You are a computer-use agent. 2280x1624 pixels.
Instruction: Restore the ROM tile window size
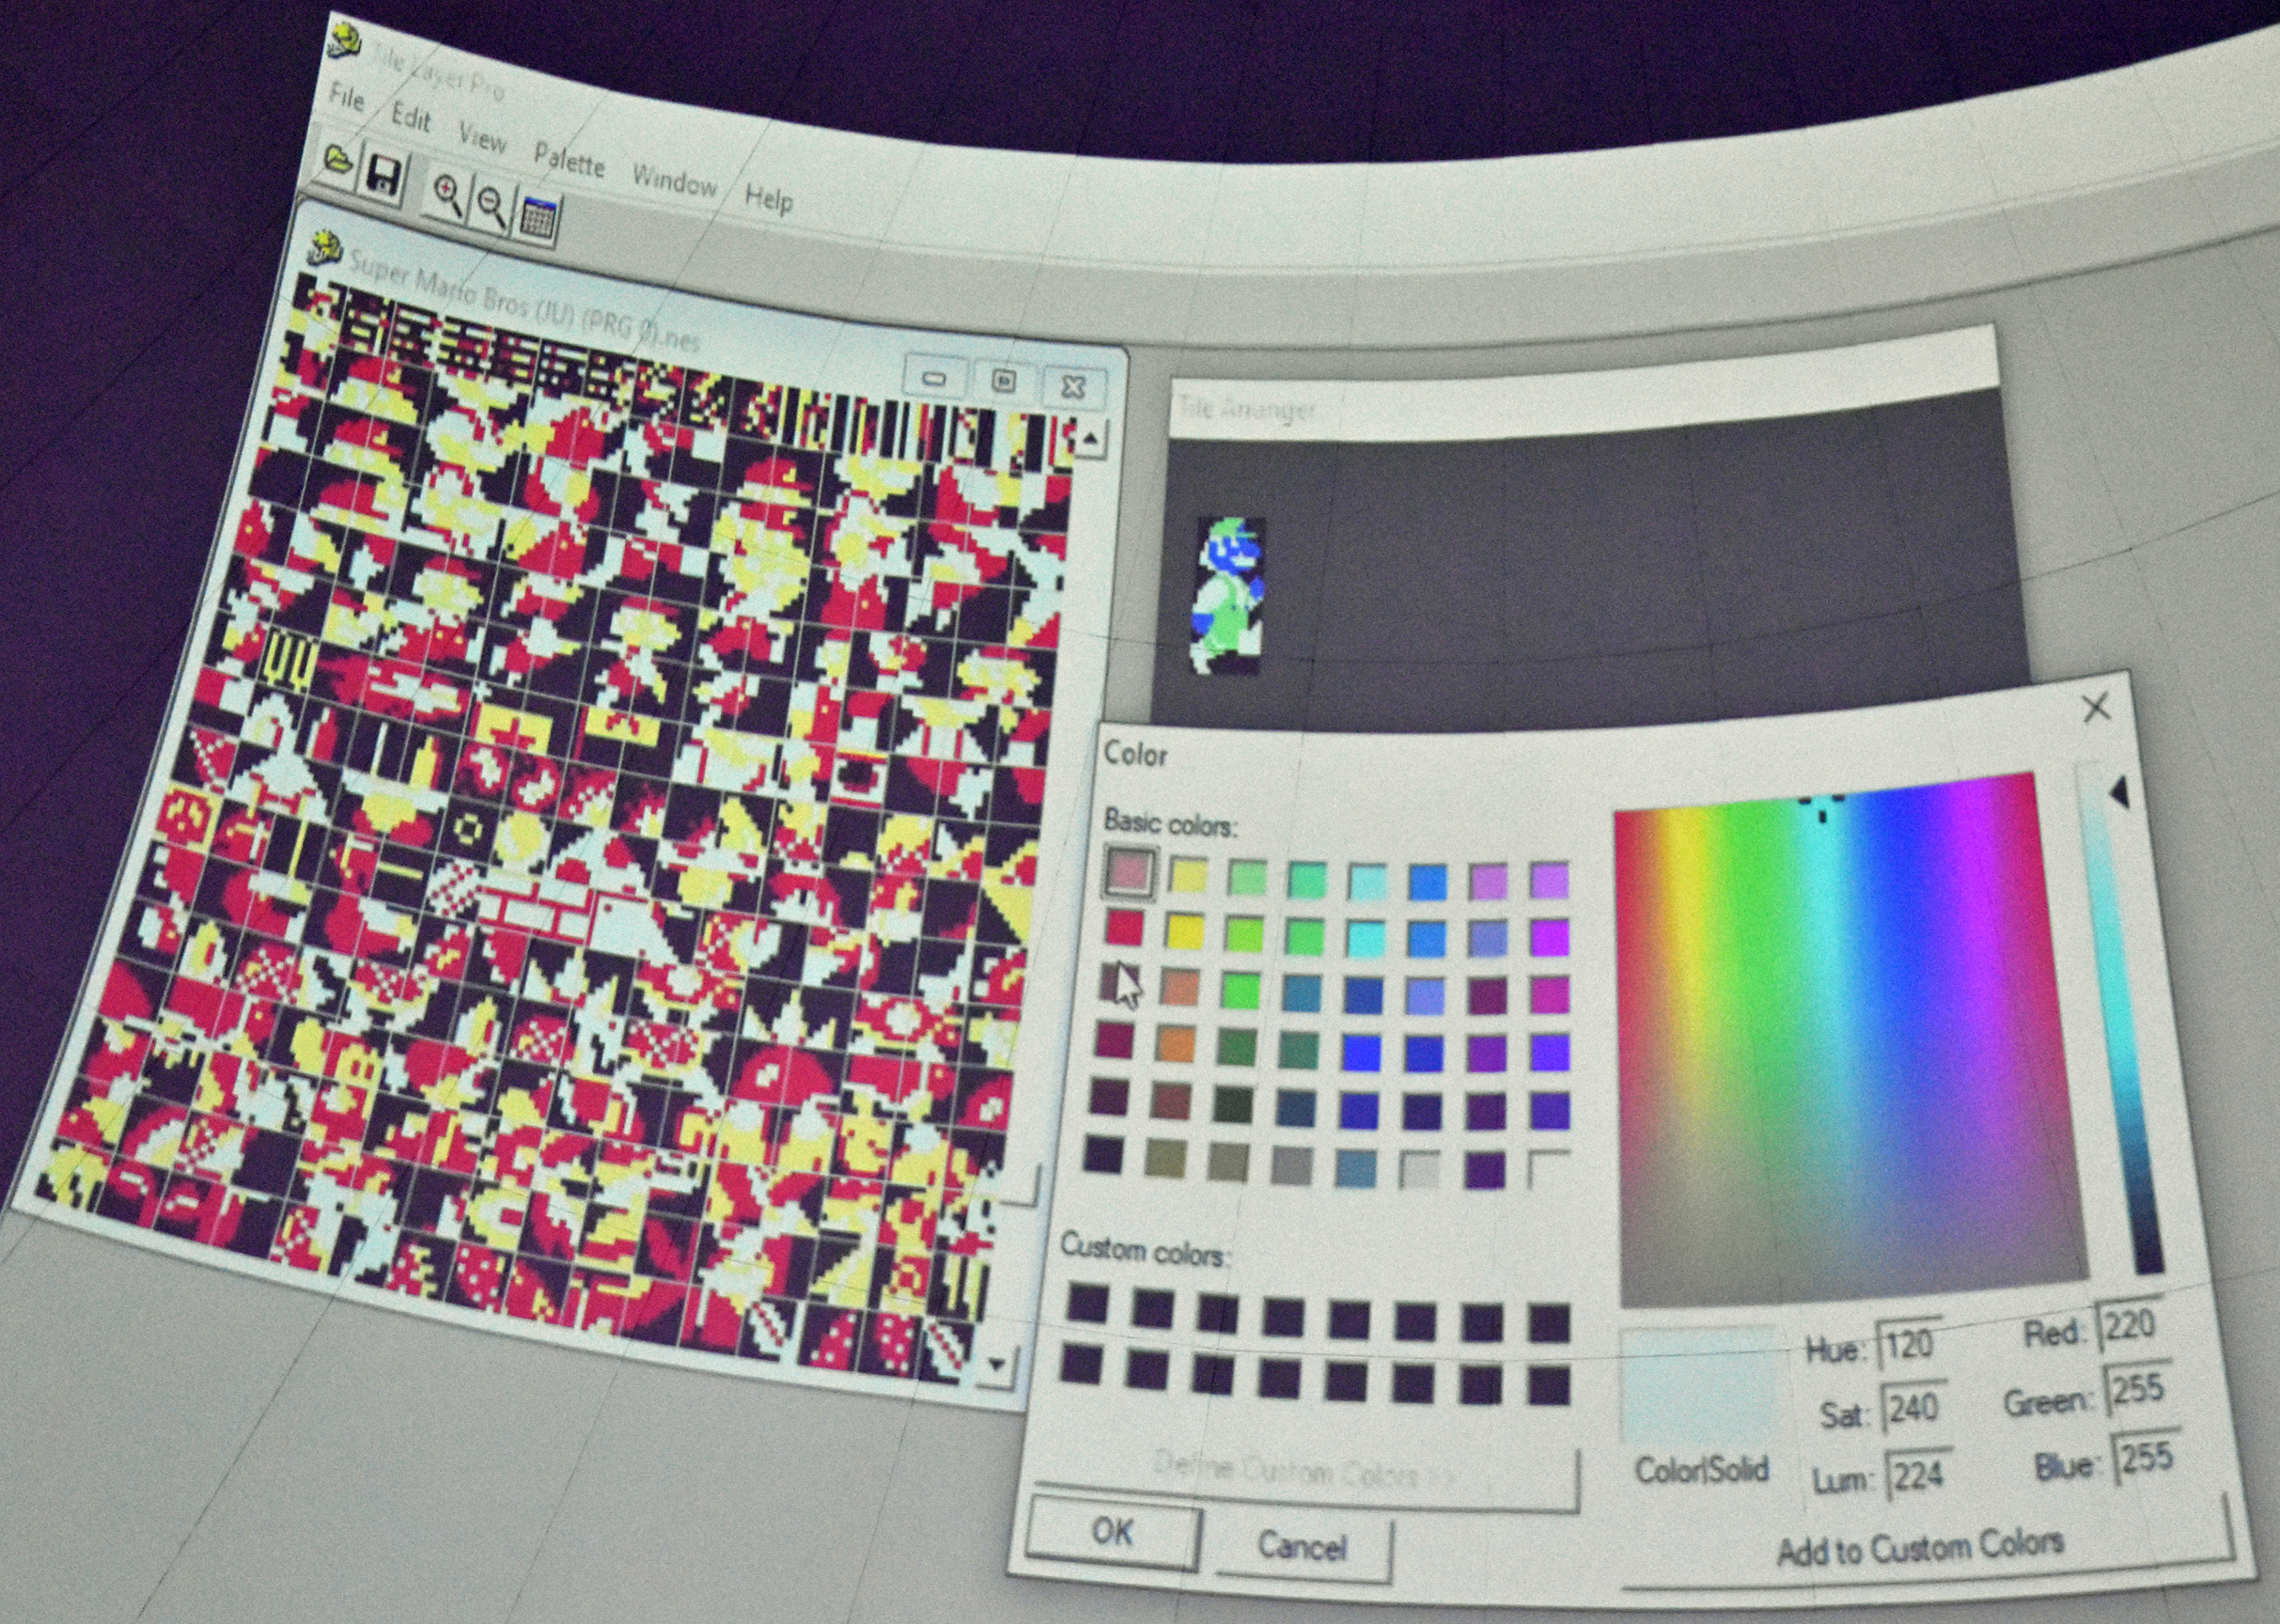coord(1004,380)
